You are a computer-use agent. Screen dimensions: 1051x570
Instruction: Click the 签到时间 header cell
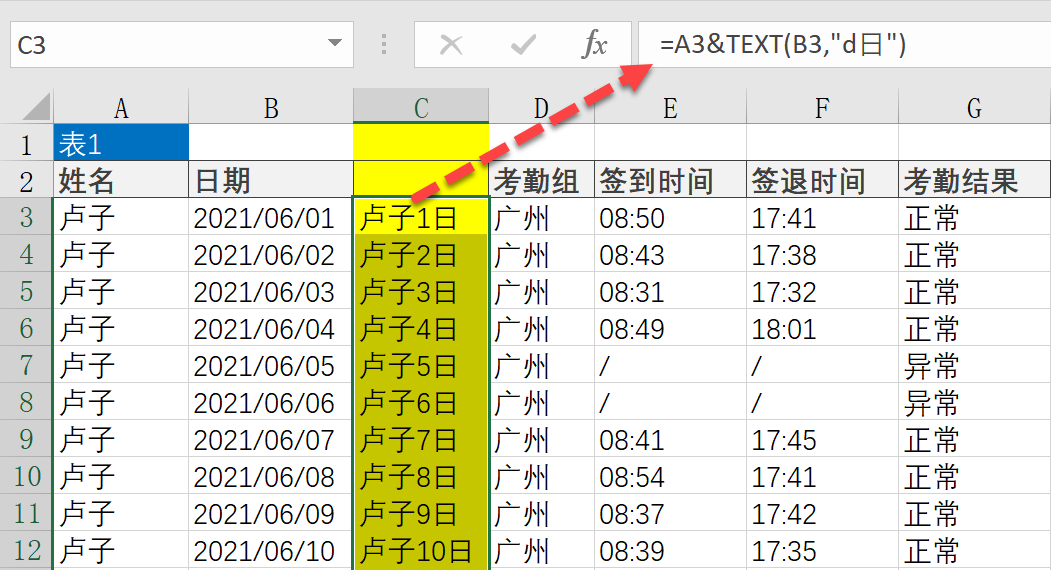point(670,180)
